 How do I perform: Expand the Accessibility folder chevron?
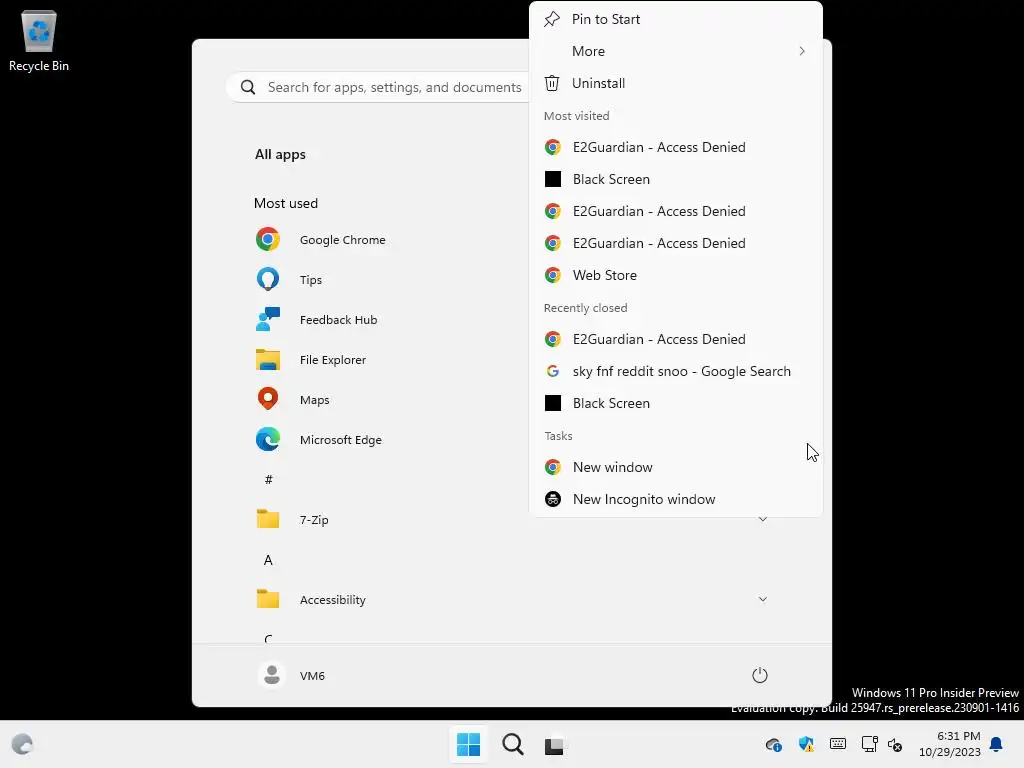(762, 600)
